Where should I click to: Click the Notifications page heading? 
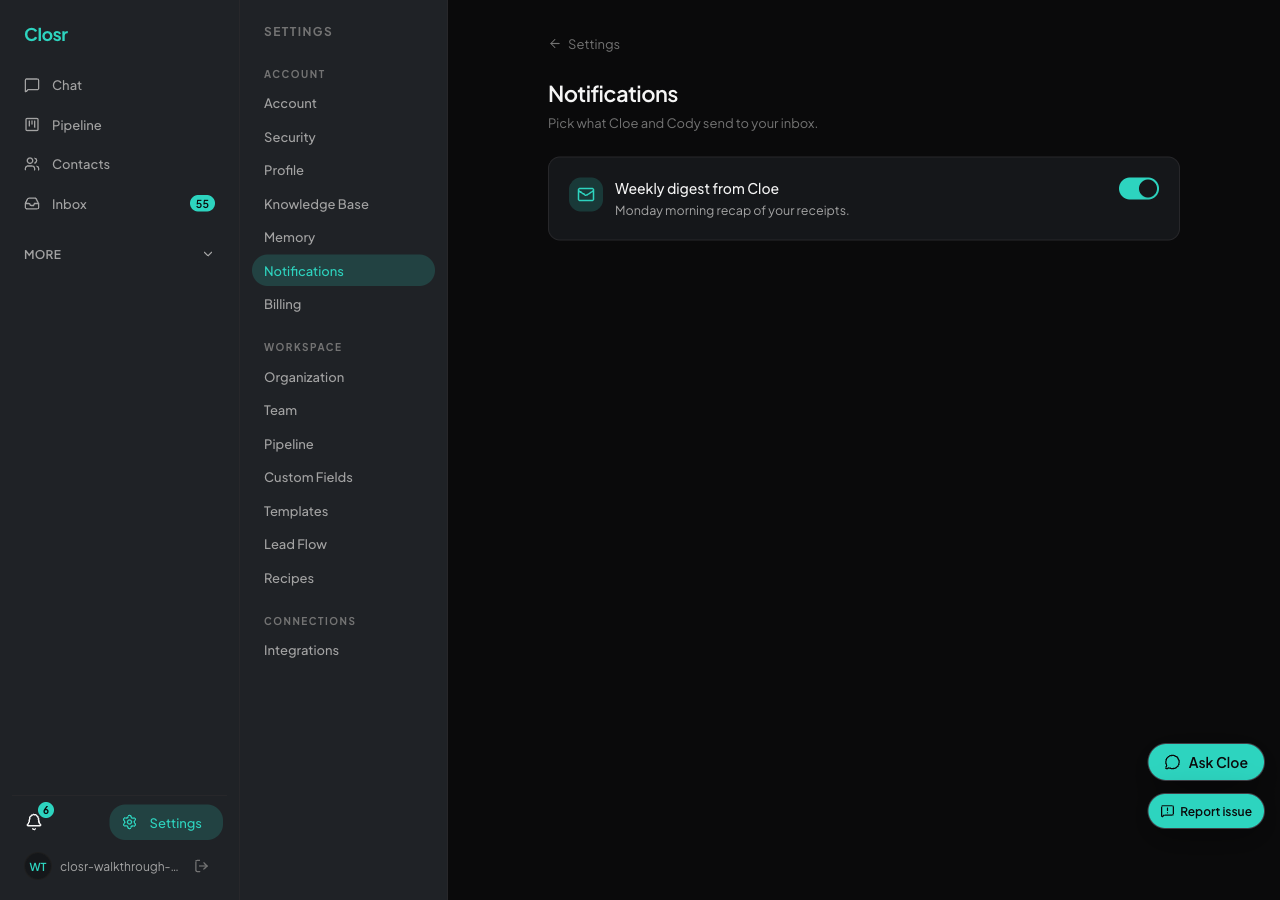(x=613, y=94)
